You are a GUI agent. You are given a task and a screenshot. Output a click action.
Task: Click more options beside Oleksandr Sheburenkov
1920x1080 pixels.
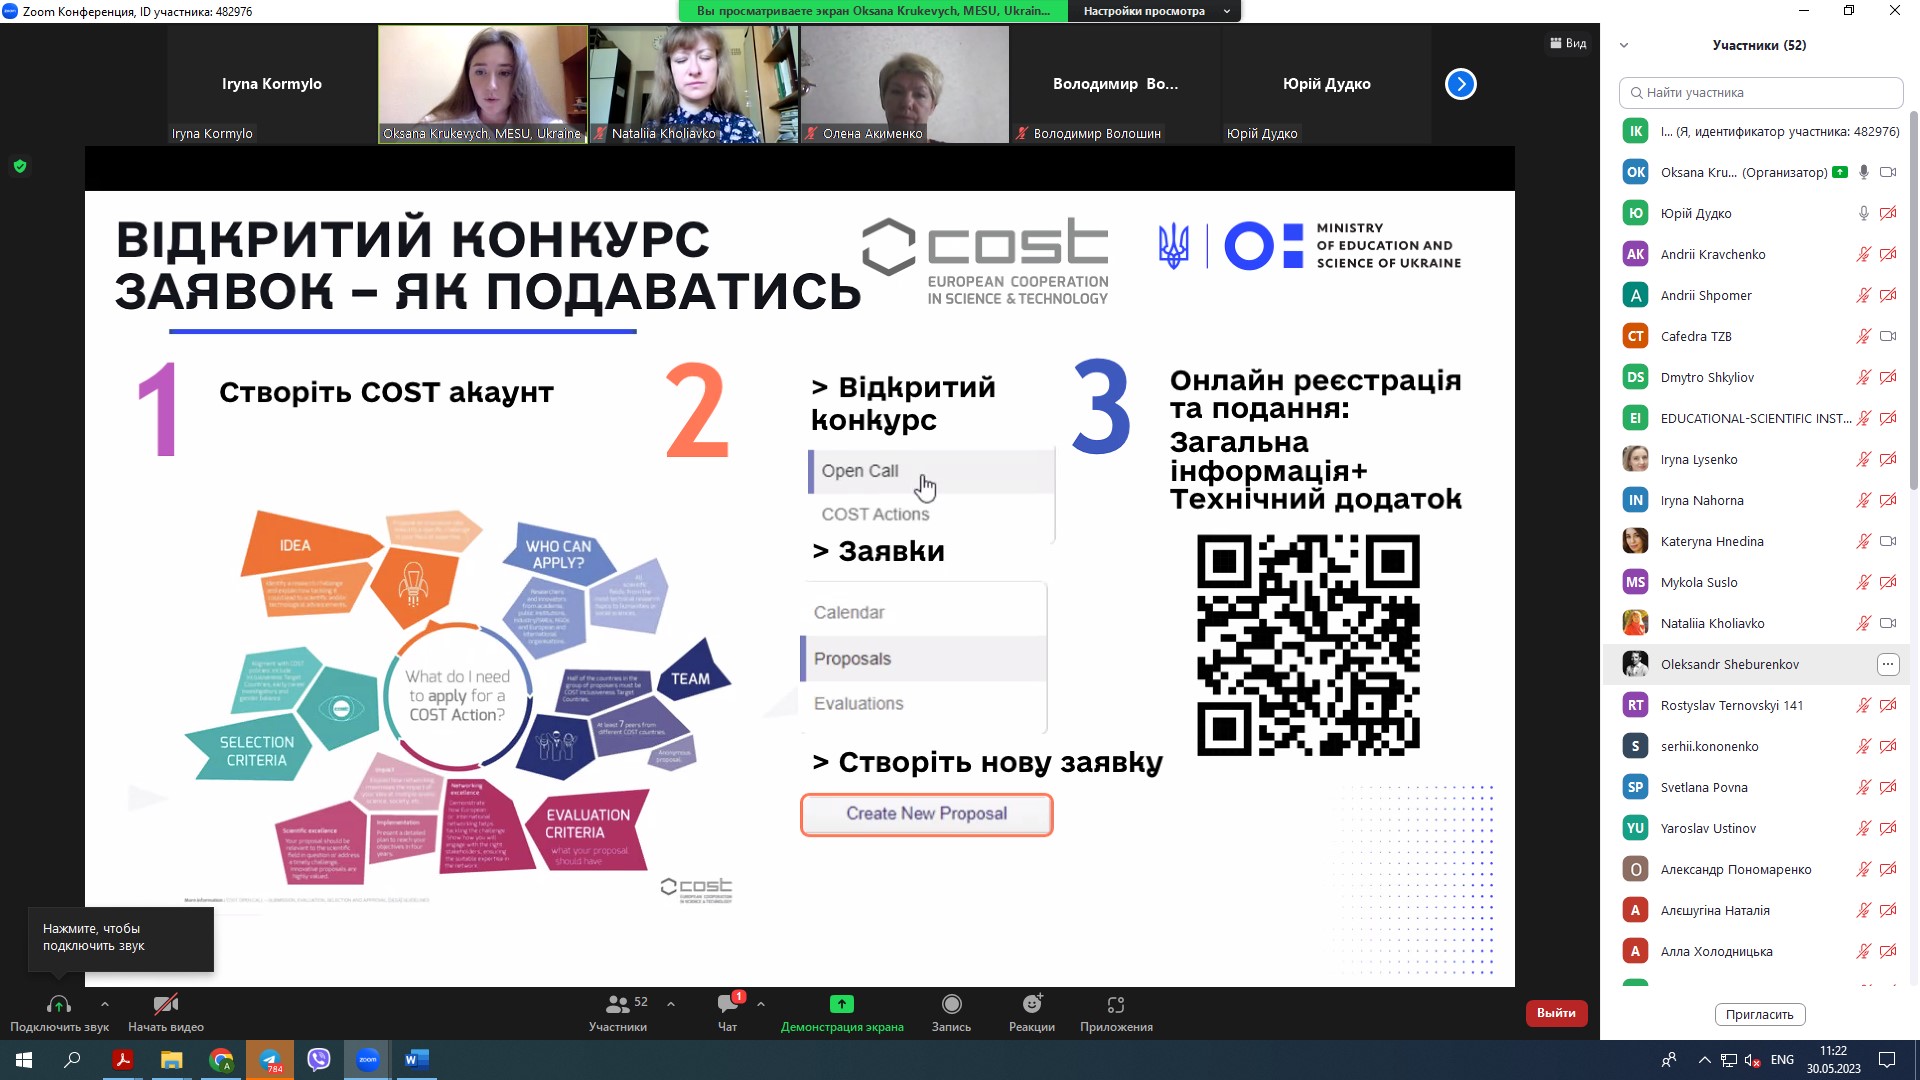tap(1887, 664)
